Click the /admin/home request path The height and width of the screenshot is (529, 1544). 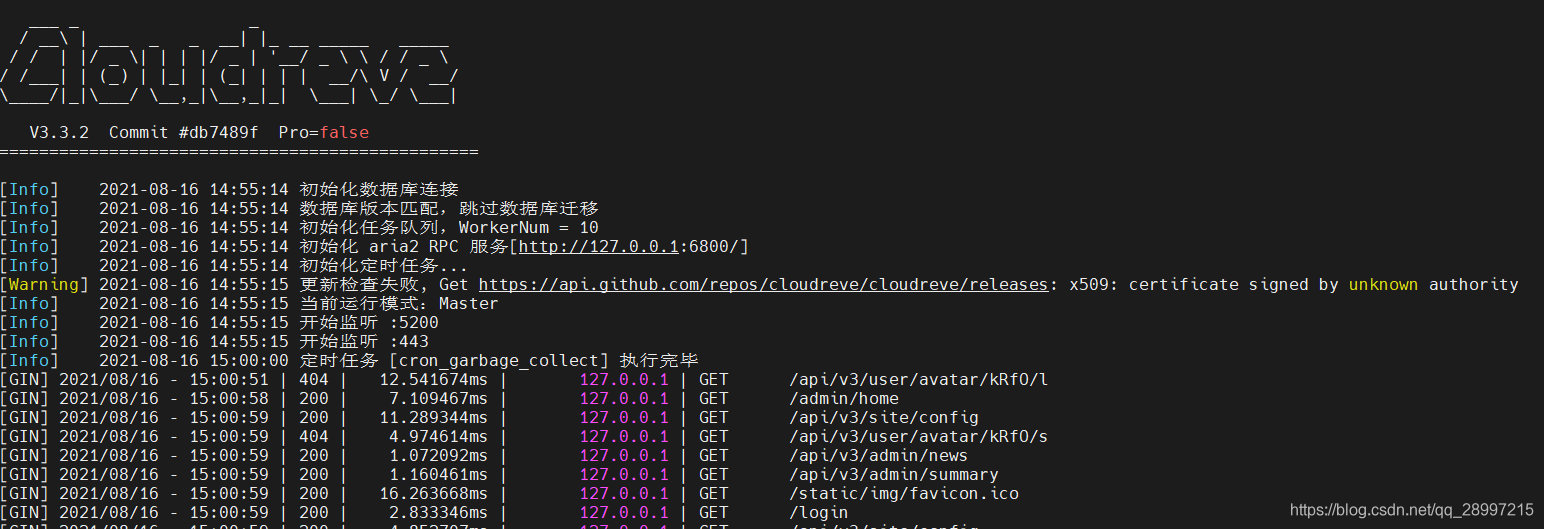(x=844, y=399)
